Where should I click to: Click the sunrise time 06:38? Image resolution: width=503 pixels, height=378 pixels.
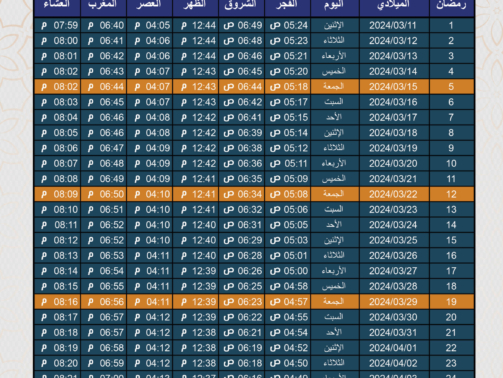(242, 148)
